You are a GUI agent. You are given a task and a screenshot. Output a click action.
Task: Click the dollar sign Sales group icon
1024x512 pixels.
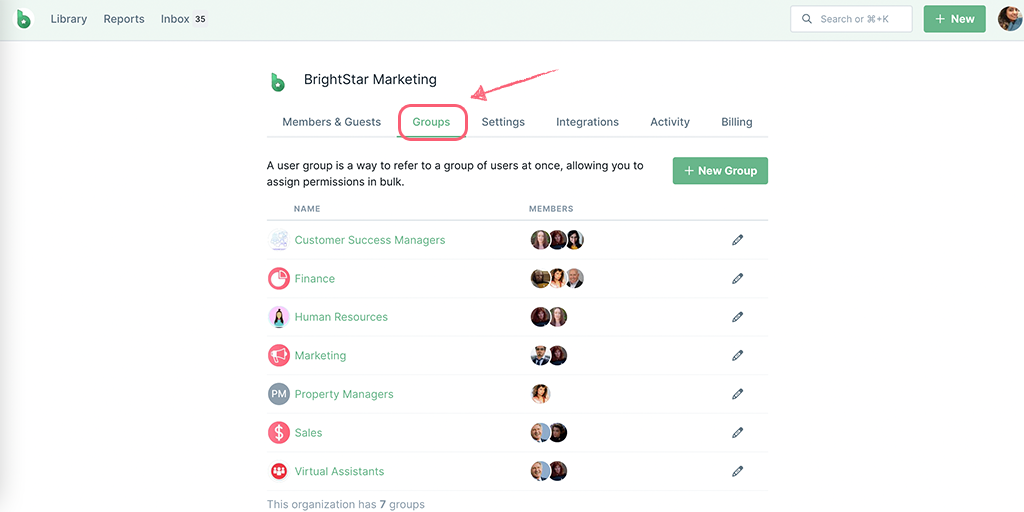pyautogui.click(x=279, y=433)
